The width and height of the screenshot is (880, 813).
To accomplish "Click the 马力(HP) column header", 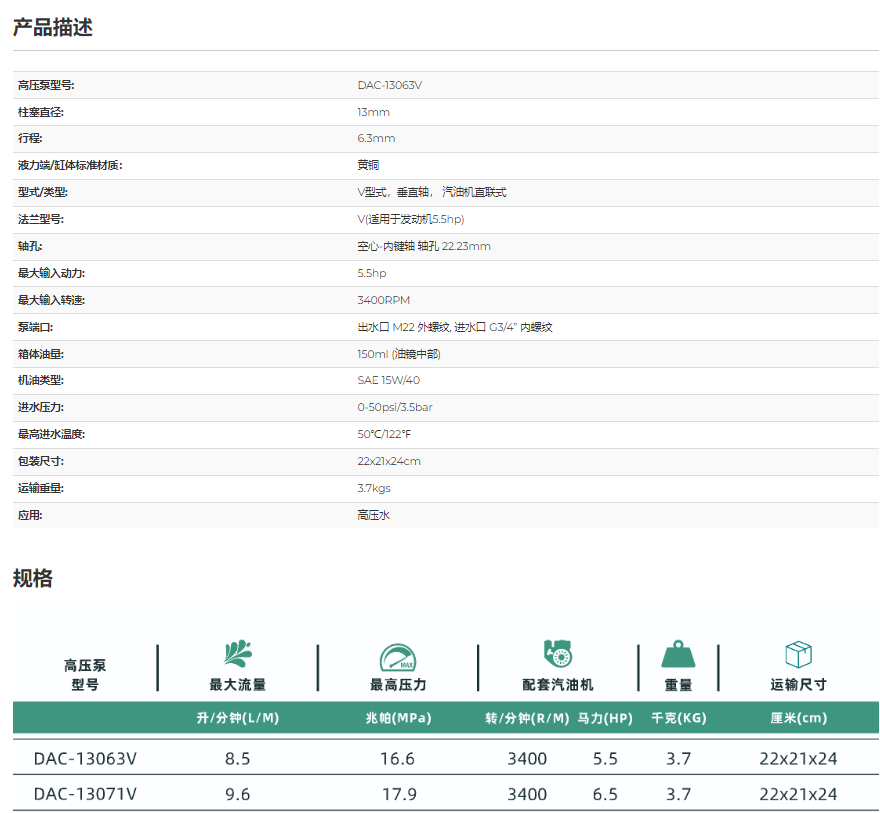I will [605, 719].
